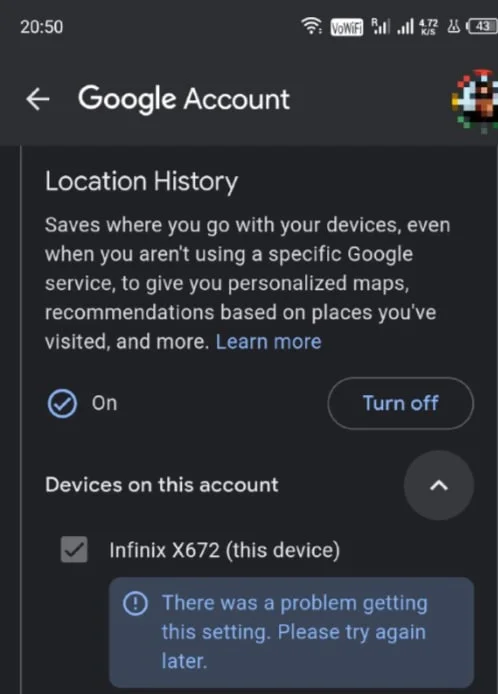The image size is (498, 694).
Task: Tap the VoWiFi status indicator
Action: click(347, 27)
